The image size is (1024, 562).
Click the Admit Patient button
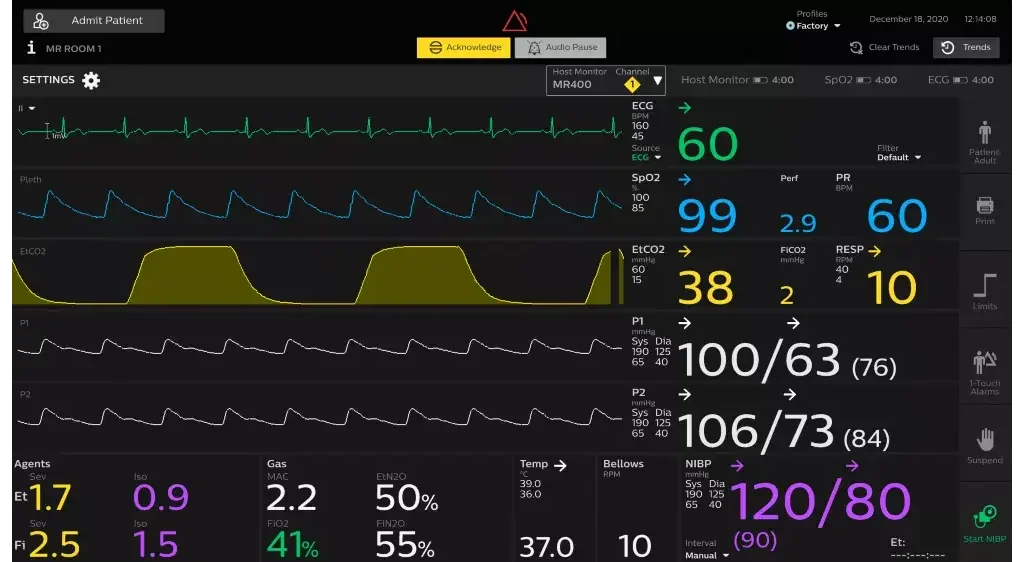pos(94,21)
